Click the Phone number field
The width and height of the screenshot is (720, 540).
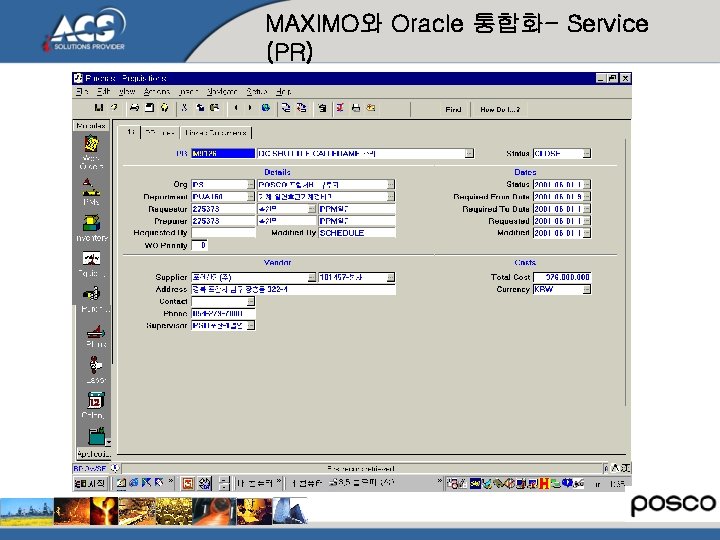223,314
